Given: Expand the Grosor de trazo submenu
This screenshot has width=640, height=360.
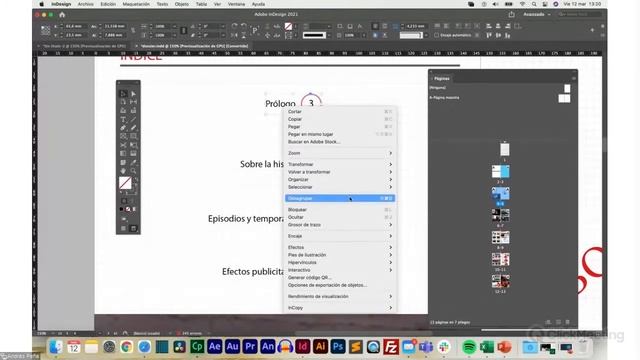Looking at the screenshot, I should pos(340,225).
